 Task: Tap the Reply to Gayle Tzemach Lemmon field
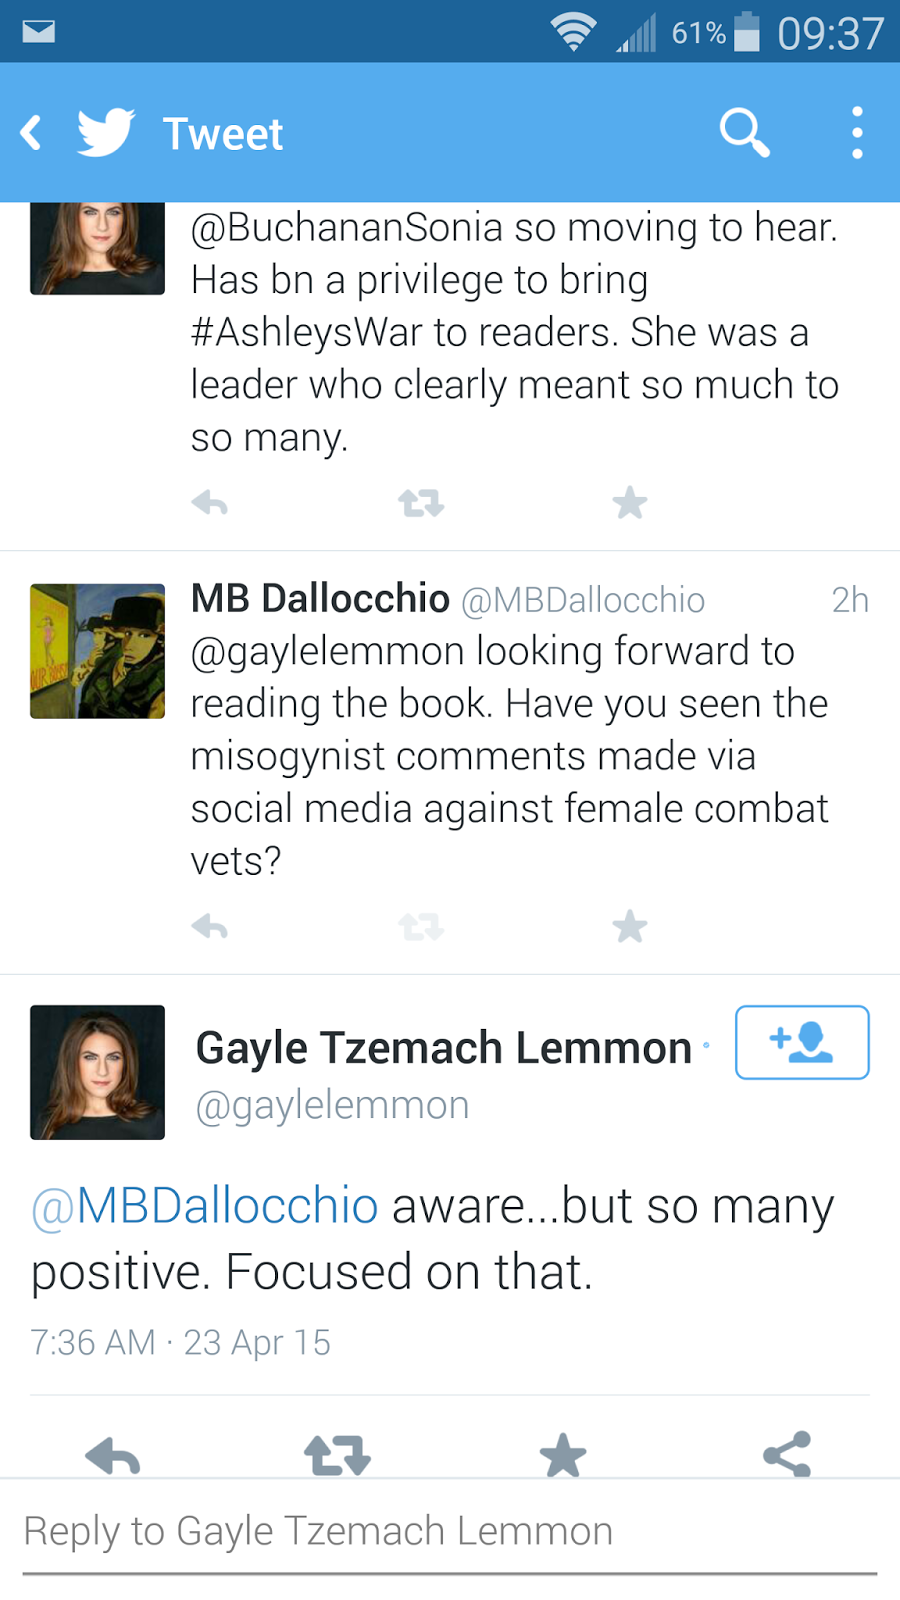click(x=450, y=1532)
